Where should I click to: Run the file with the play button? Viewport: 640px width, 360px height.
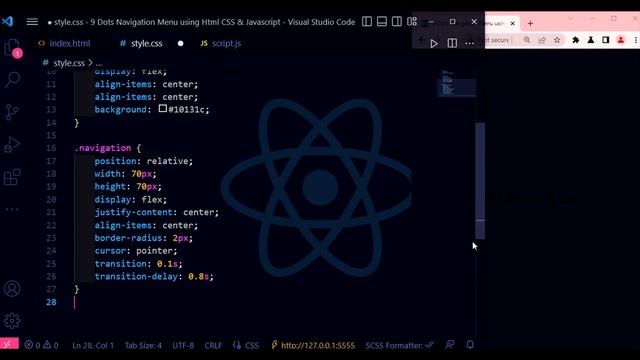(x=434, y=43)
